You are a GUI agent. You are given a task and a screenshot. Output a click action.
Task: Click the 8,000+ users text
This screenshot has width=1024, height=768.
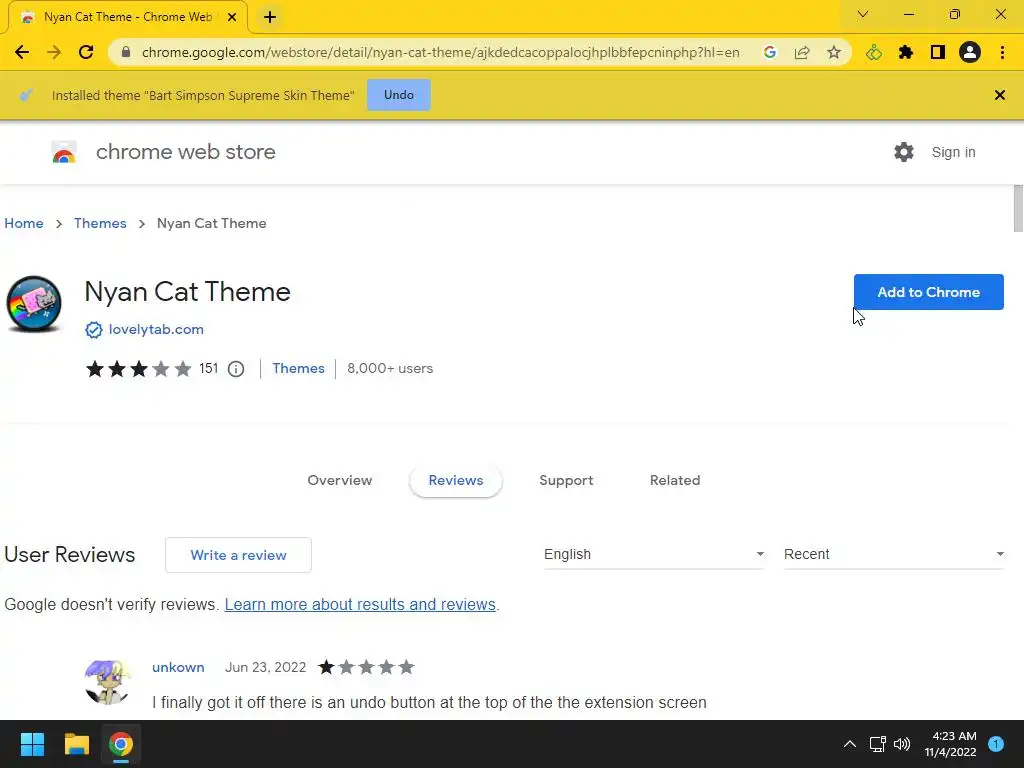[x=390, y=368]
